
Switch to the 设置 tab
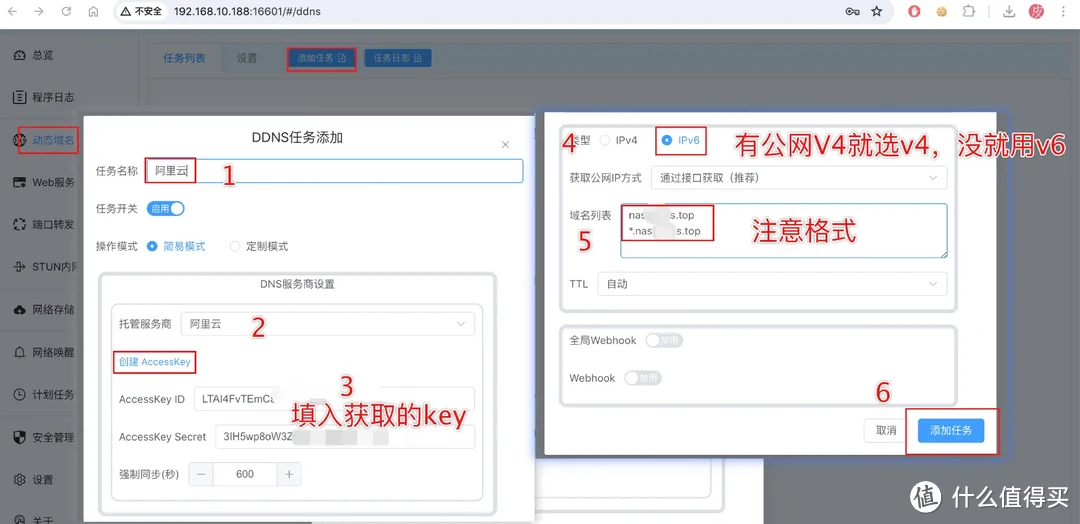click(247, 58)
